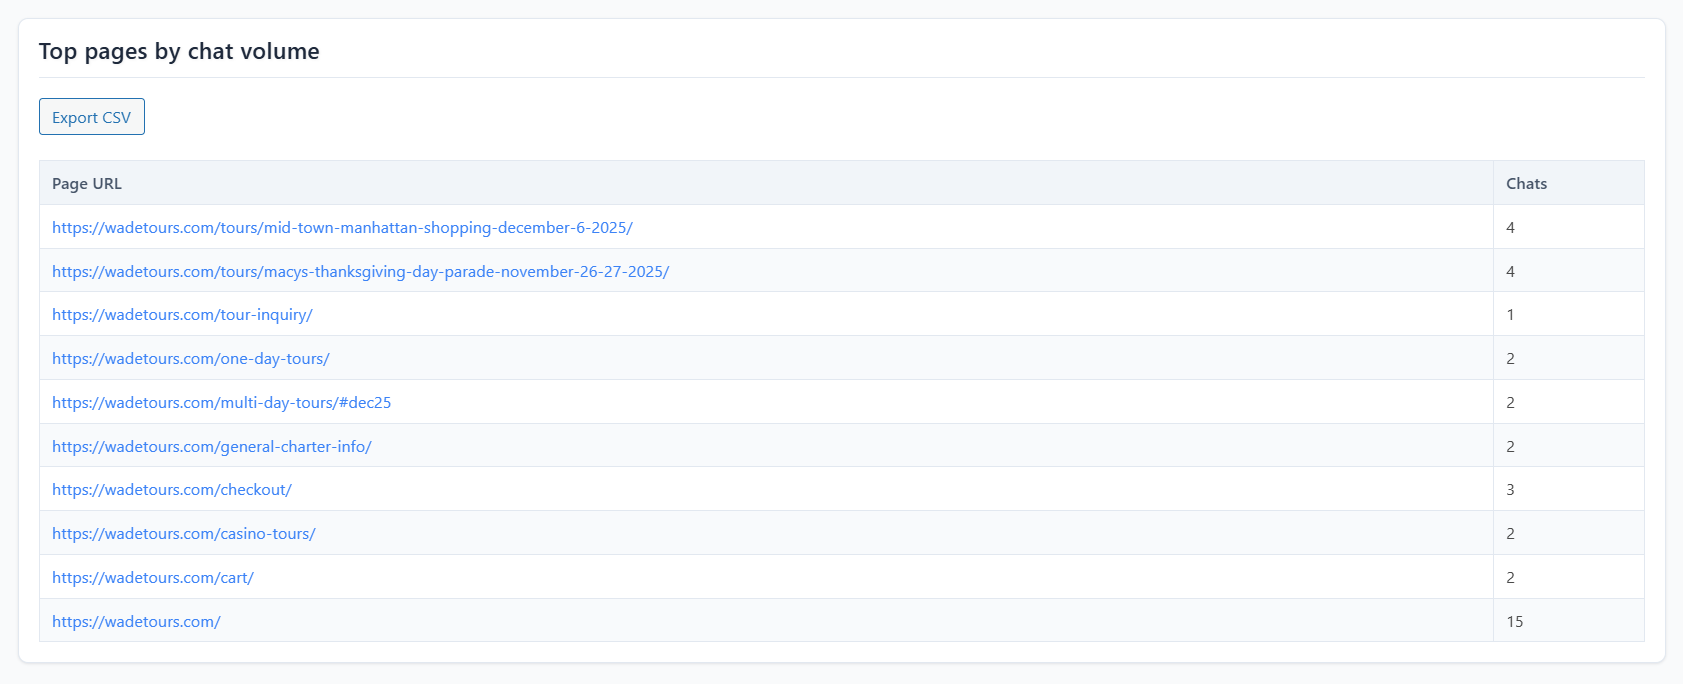
Task: Select the chat count 3 in checkout row
Action: tap(1510, 490)
